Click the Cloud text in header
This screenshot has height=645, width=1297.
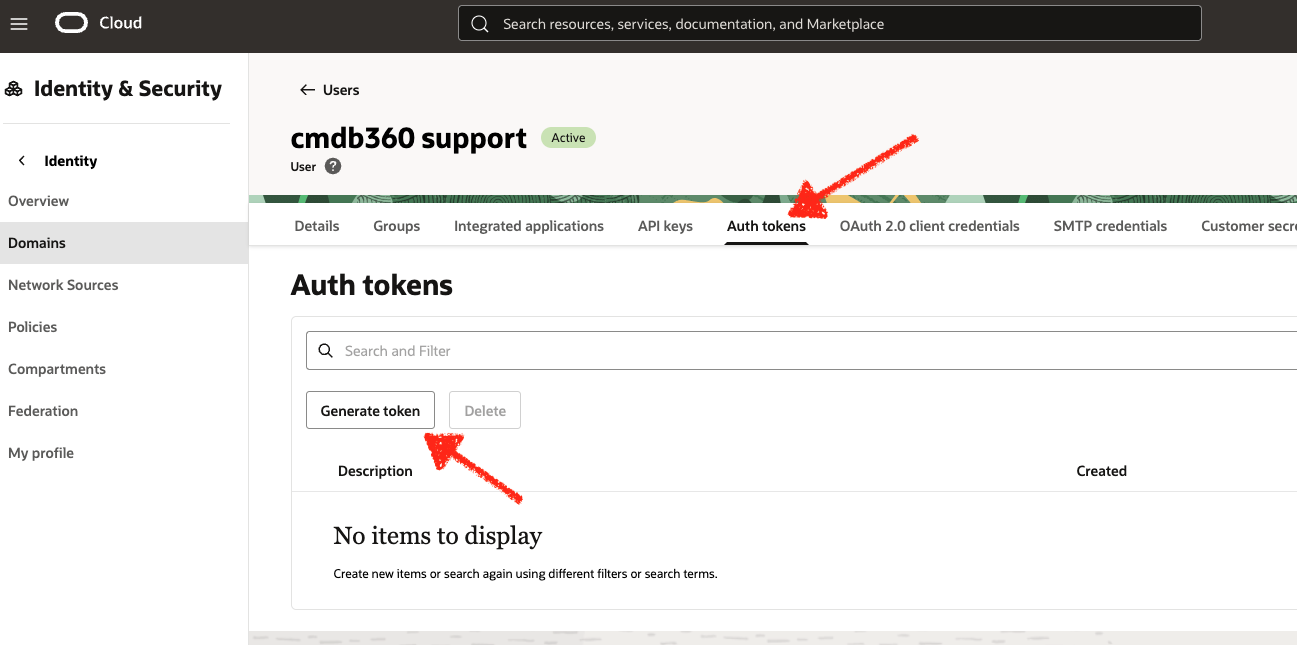121,23
